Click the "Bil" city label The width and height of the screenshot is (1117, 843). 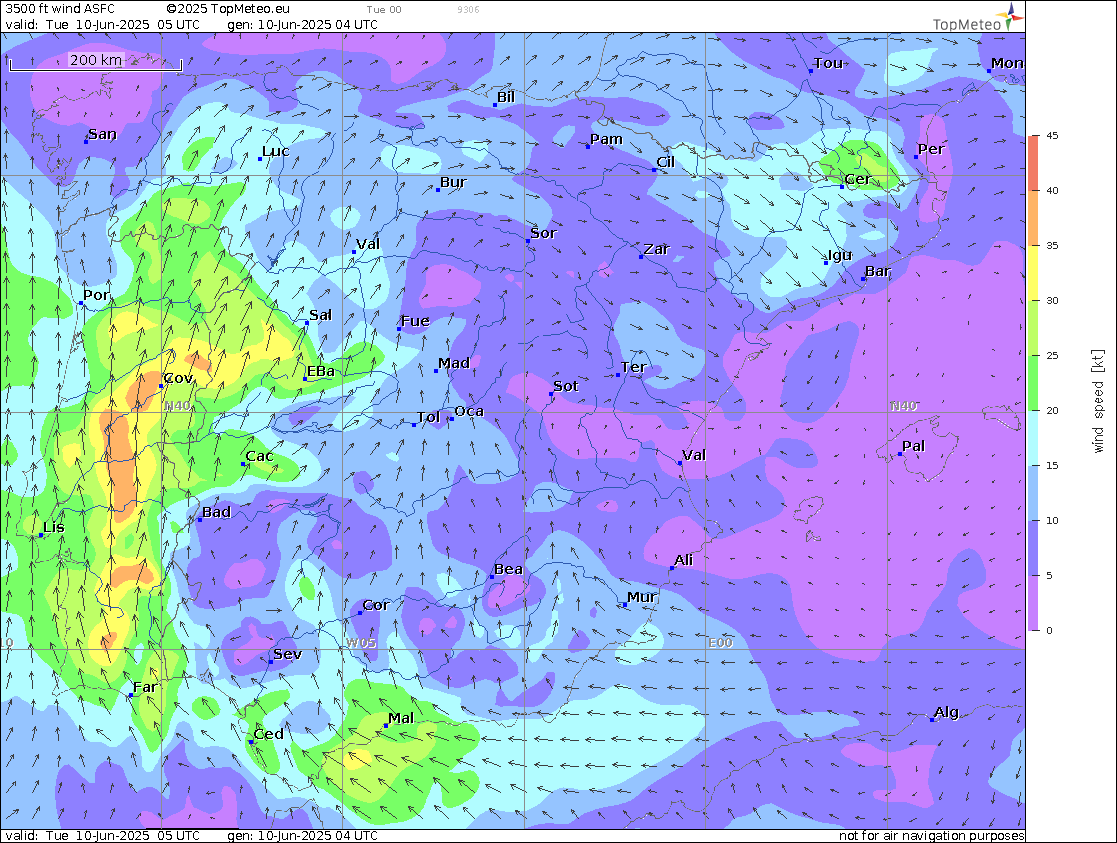pos(506,97)
